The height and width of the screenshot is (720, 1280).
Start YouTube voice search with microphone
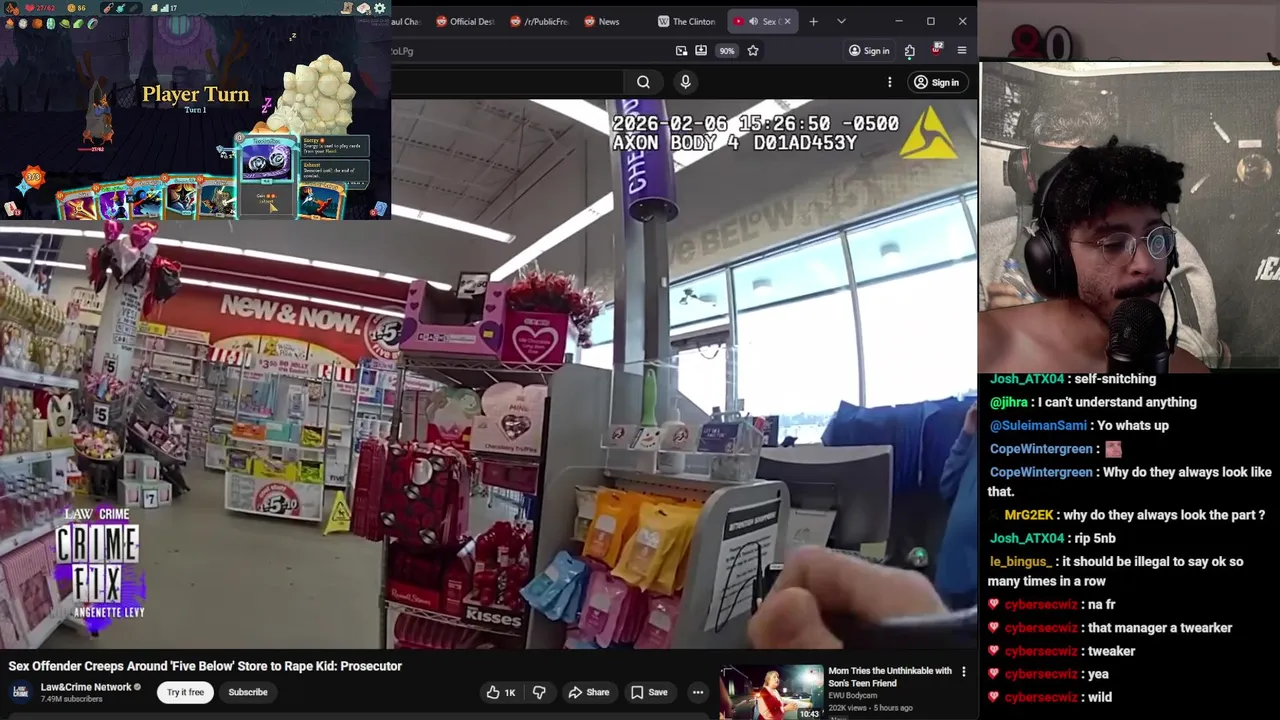tap(685, 82)
